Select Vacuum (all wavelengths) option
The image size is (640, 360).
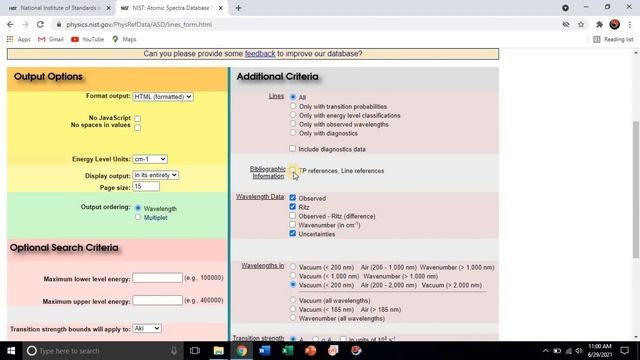point(293,300)
